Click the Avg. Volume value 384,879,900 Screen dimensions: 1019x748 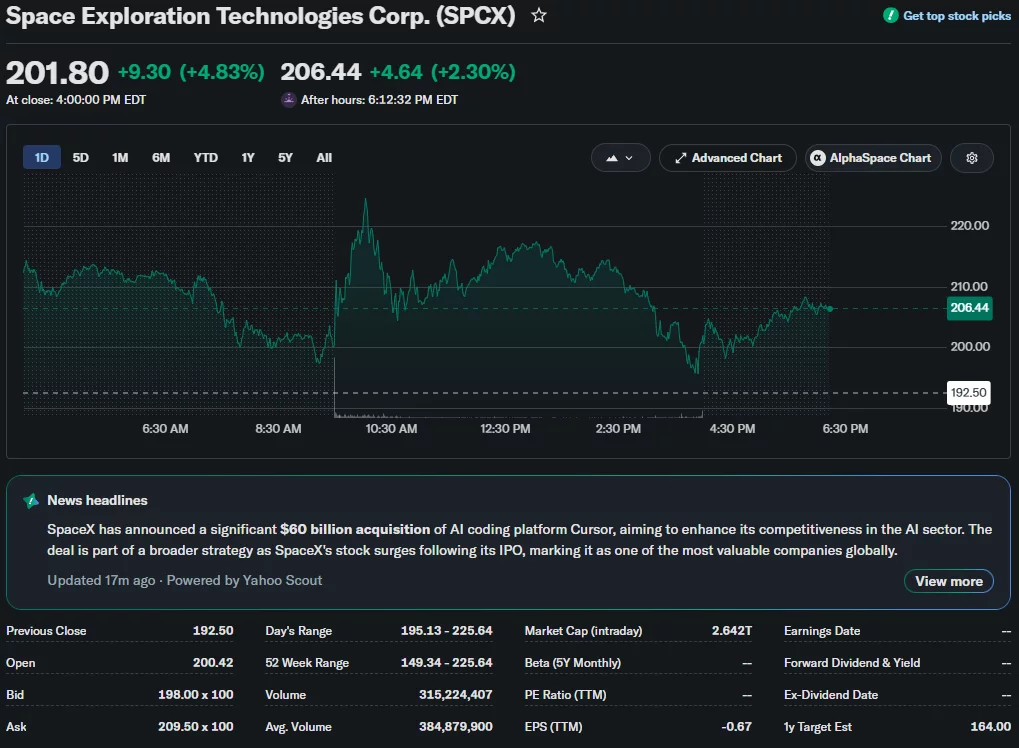(456, 726)
